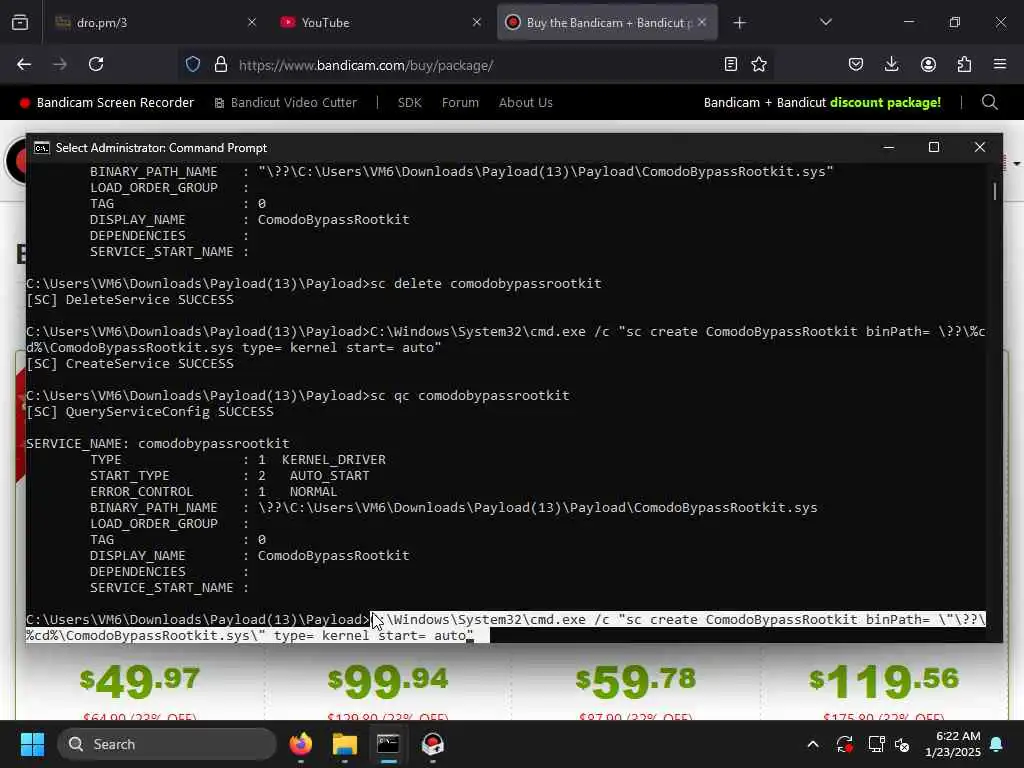Viewport: 1024px width, 768px height.
Task: Open the clock showing 6:22 AM
Action: click(x=953, y=744)
